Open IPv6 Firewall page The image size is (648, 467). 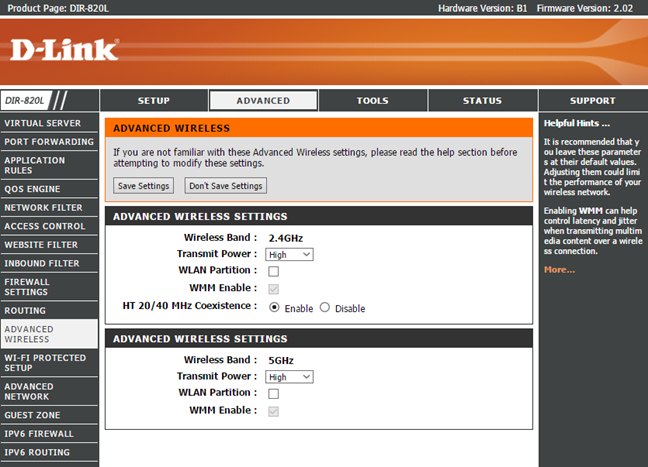pyautogui.click(x=49, y=434)
